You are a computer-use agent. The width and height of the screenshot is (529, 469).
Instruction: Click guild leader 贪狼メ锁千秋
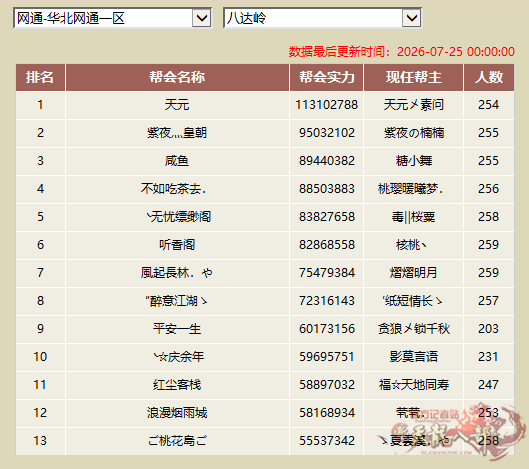pos(414,329)
